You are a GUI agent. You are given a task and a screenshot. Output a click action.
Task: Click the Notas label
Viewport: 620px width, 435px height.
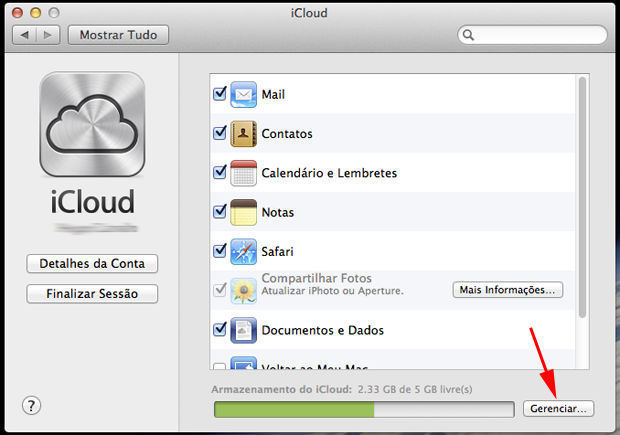pyautogui.click(x=278, y=212)
